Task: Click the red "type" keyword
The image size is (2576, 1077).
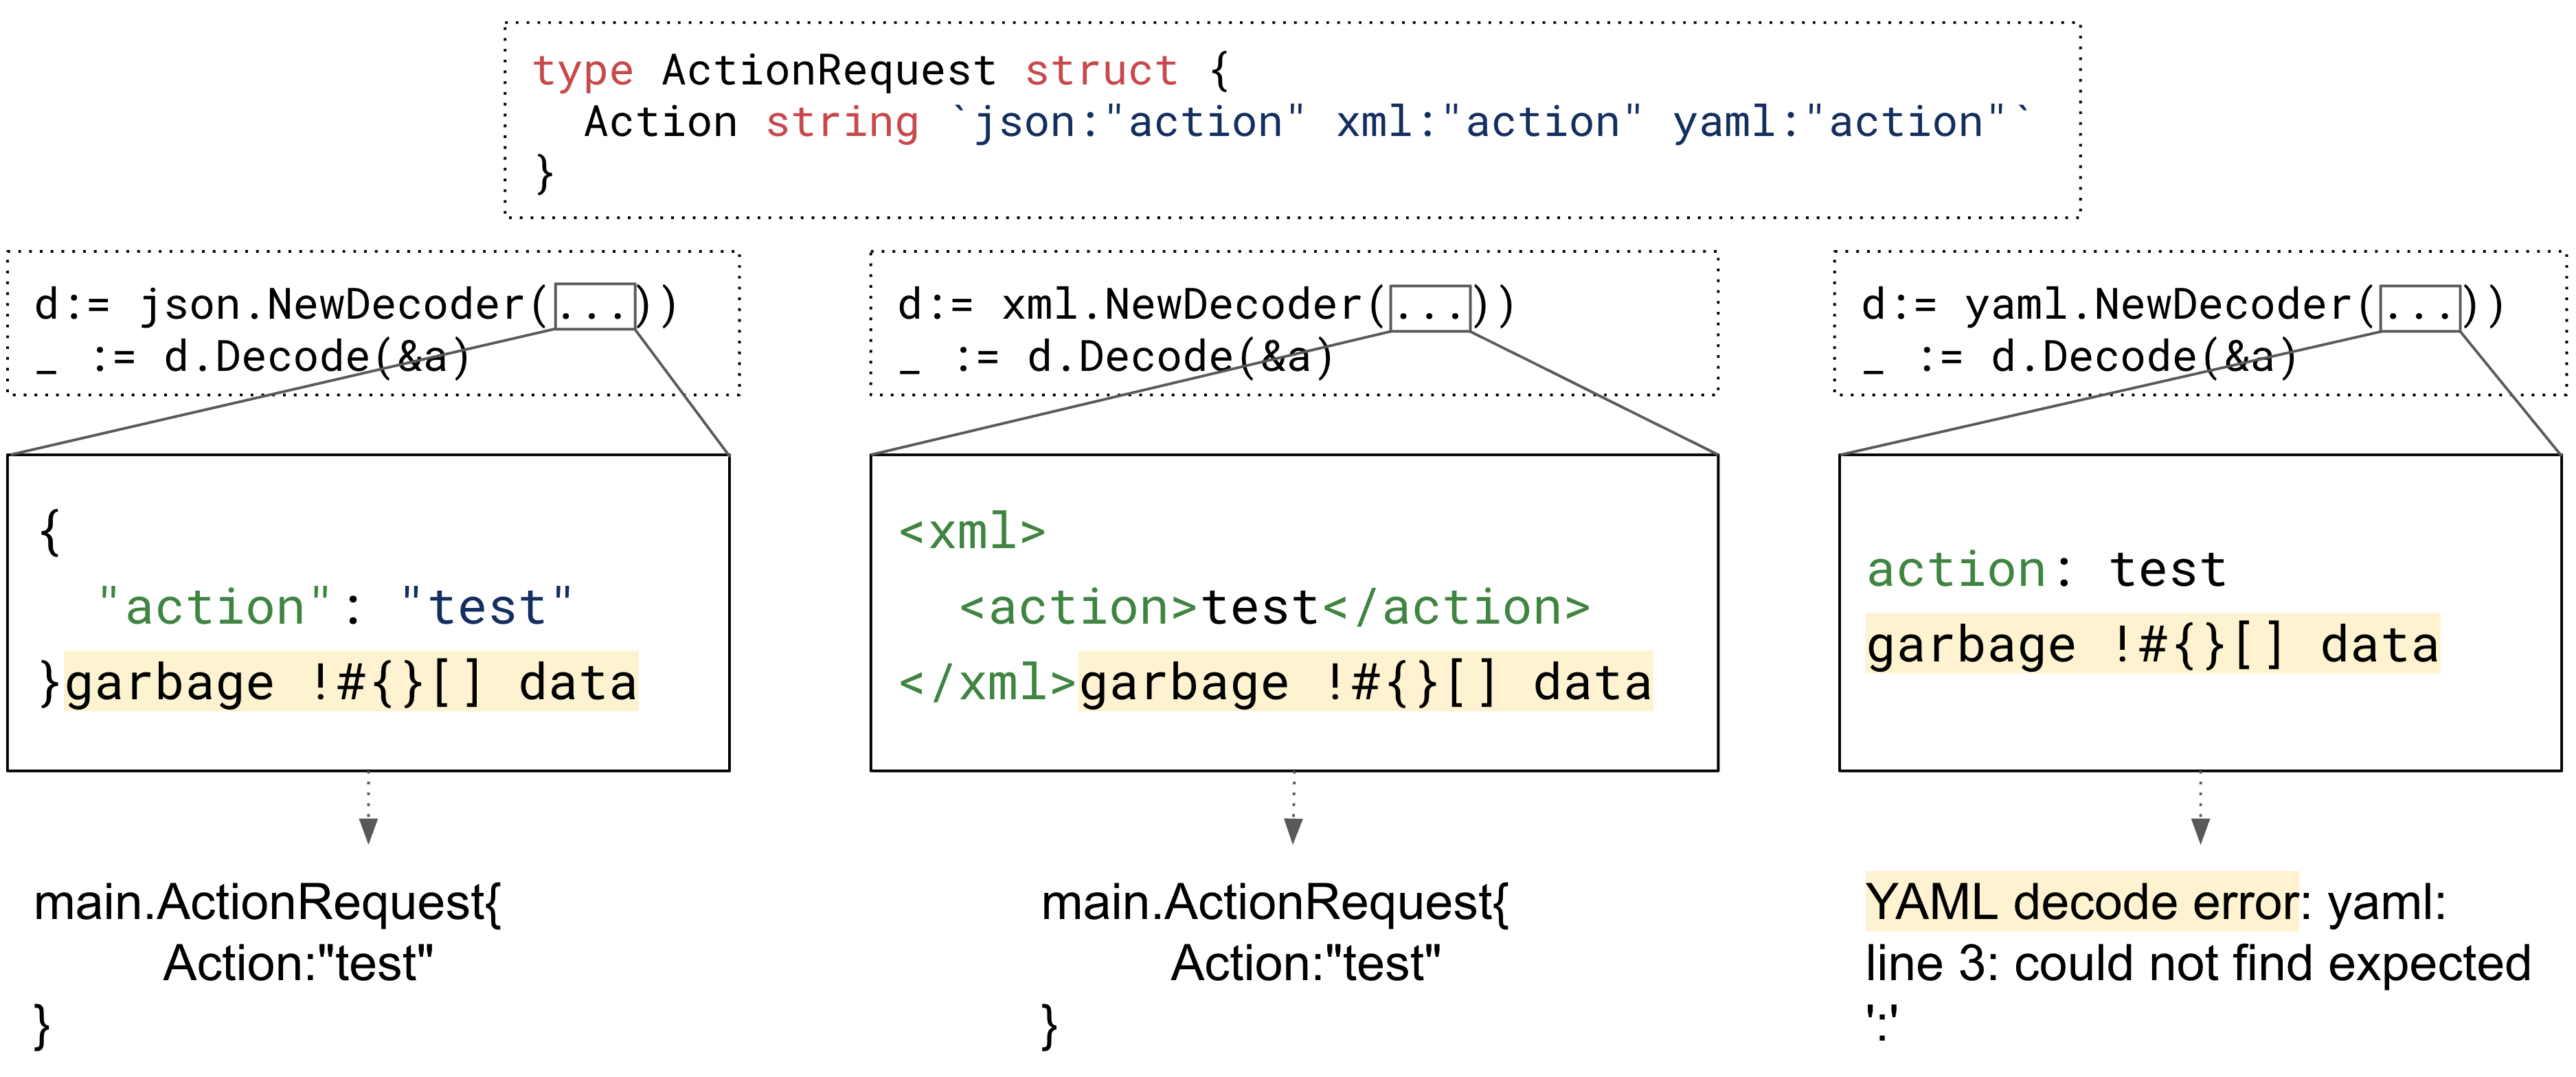Action: click(x=583, y=71)
